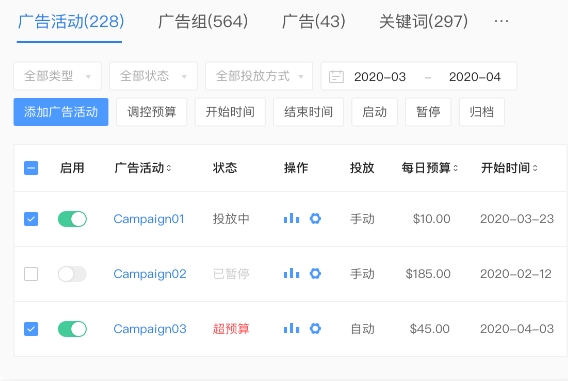This screenshot has height=381, width=568.
Task: Expand the 全部状态 dropdown
Action: (153, 76)
